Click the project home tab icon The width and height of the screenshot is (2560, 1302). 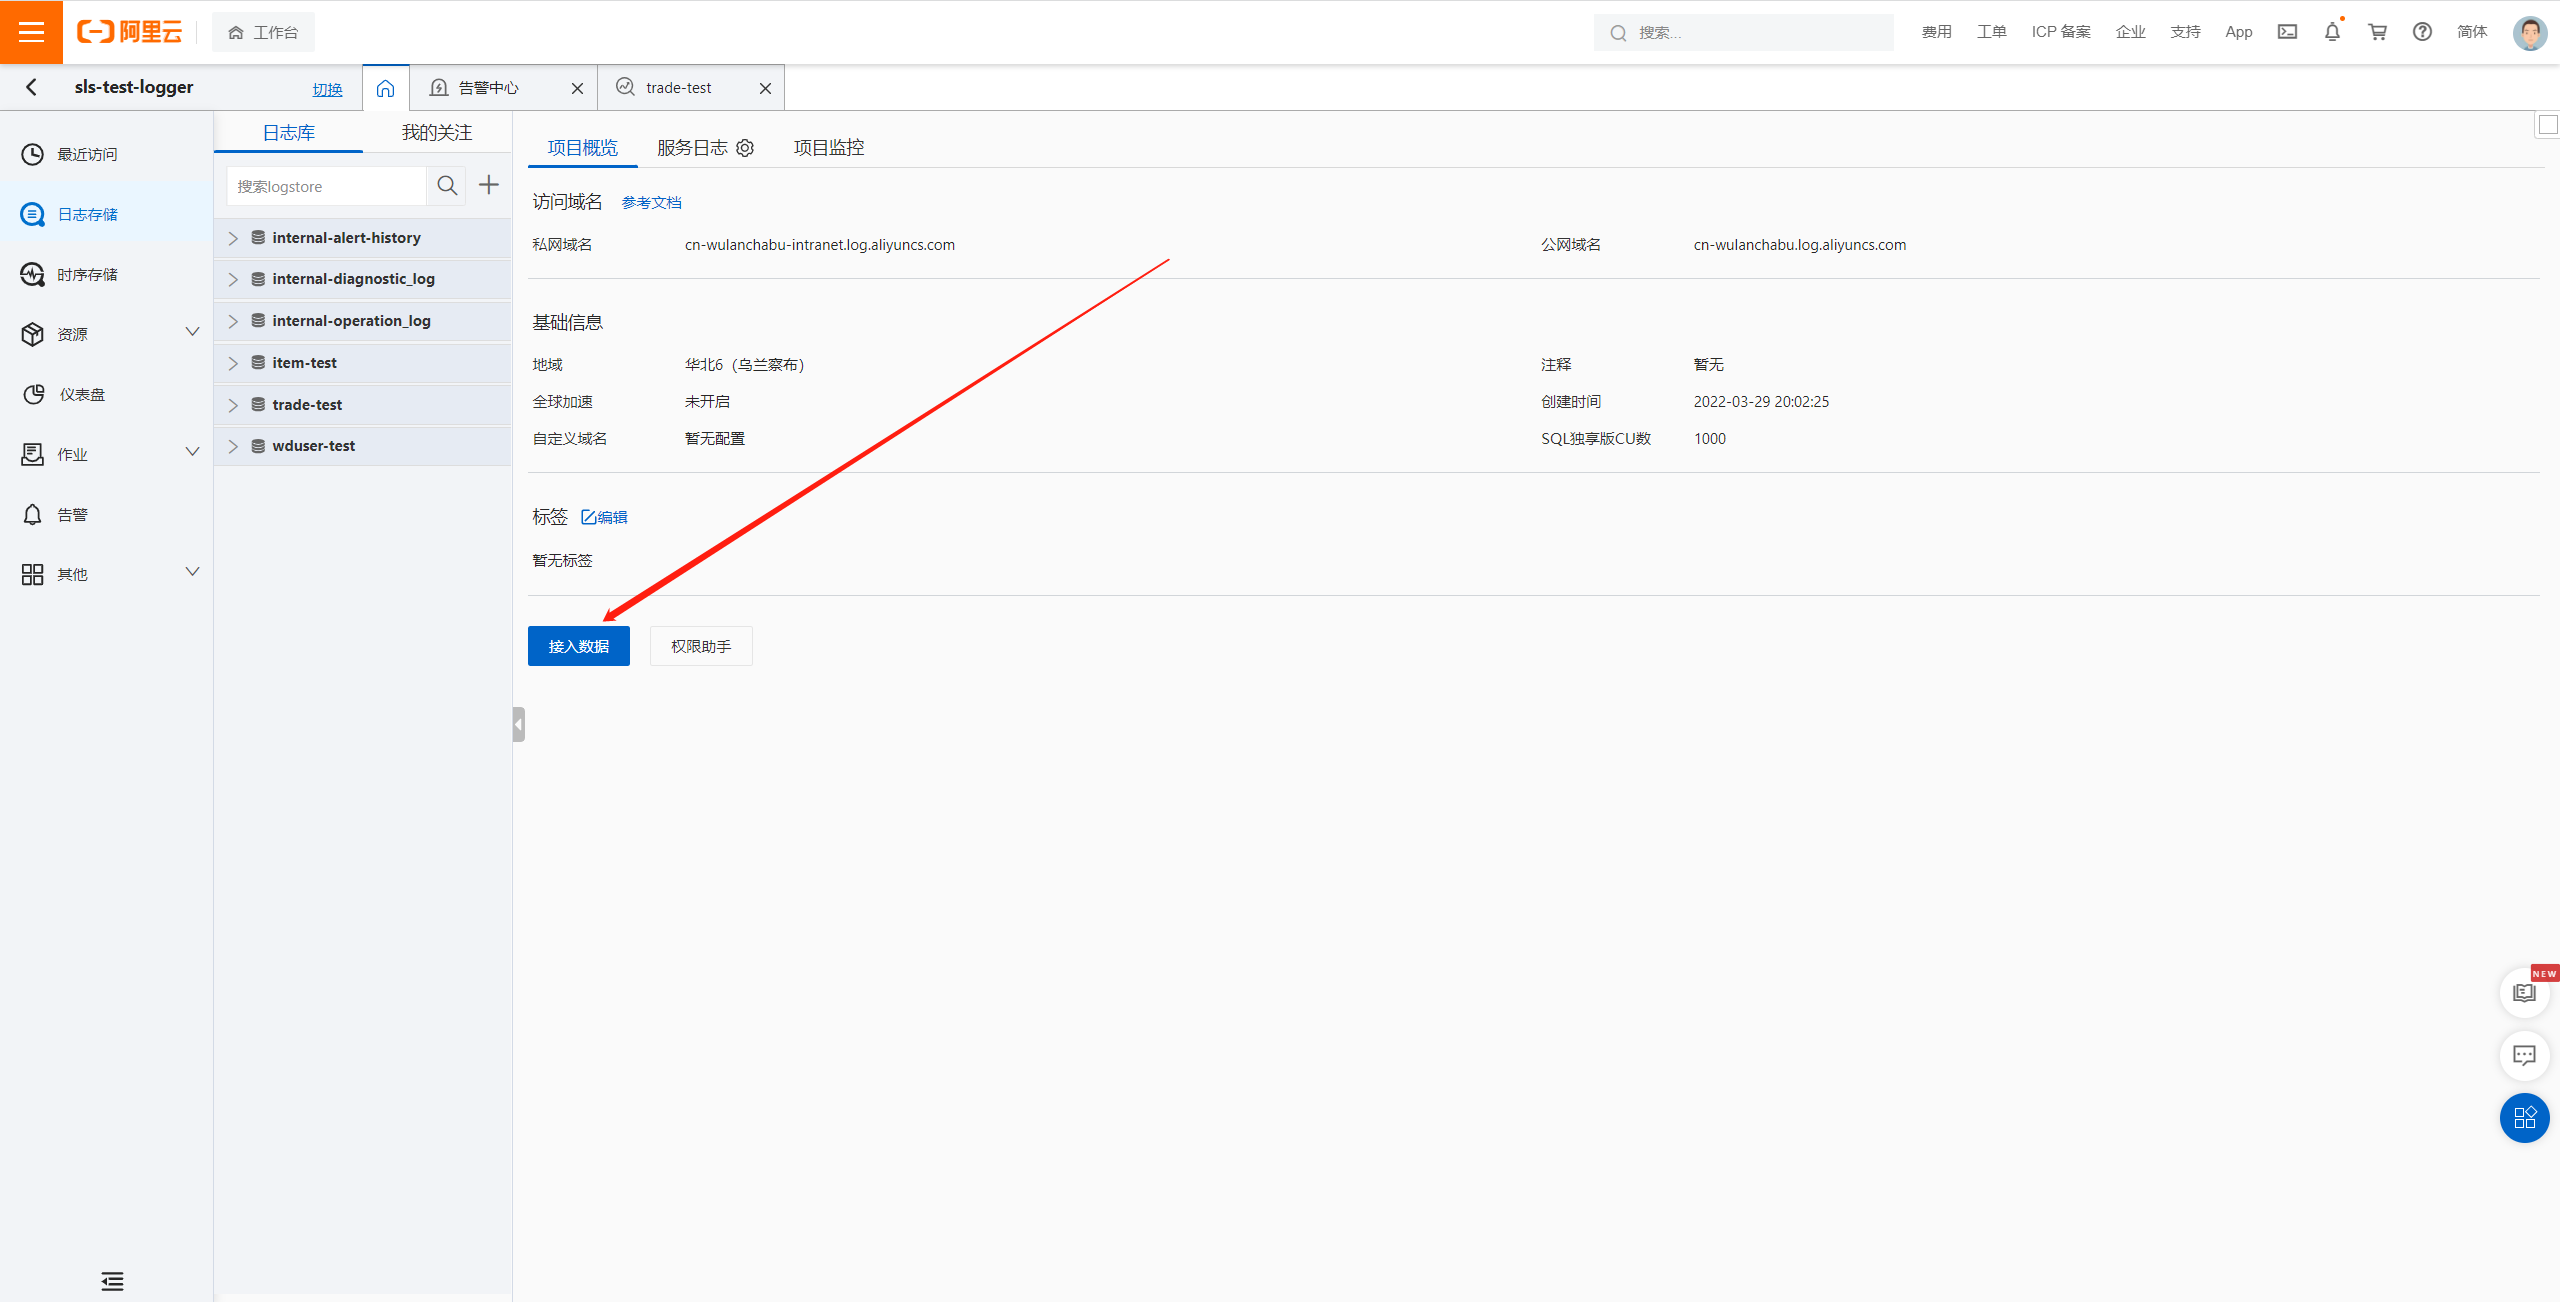tap(385, 88)
